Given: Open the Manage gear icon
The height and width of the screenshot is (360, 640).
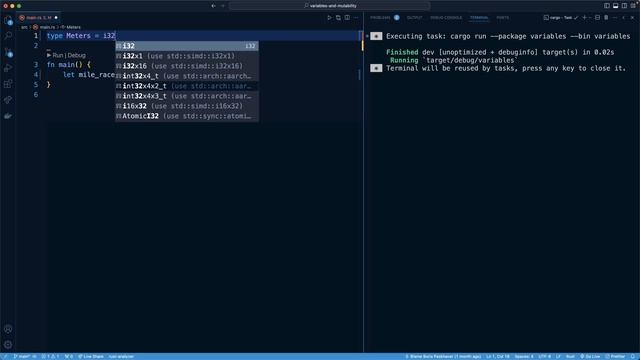Looking at the screenshot, I should tap(8, 345).
